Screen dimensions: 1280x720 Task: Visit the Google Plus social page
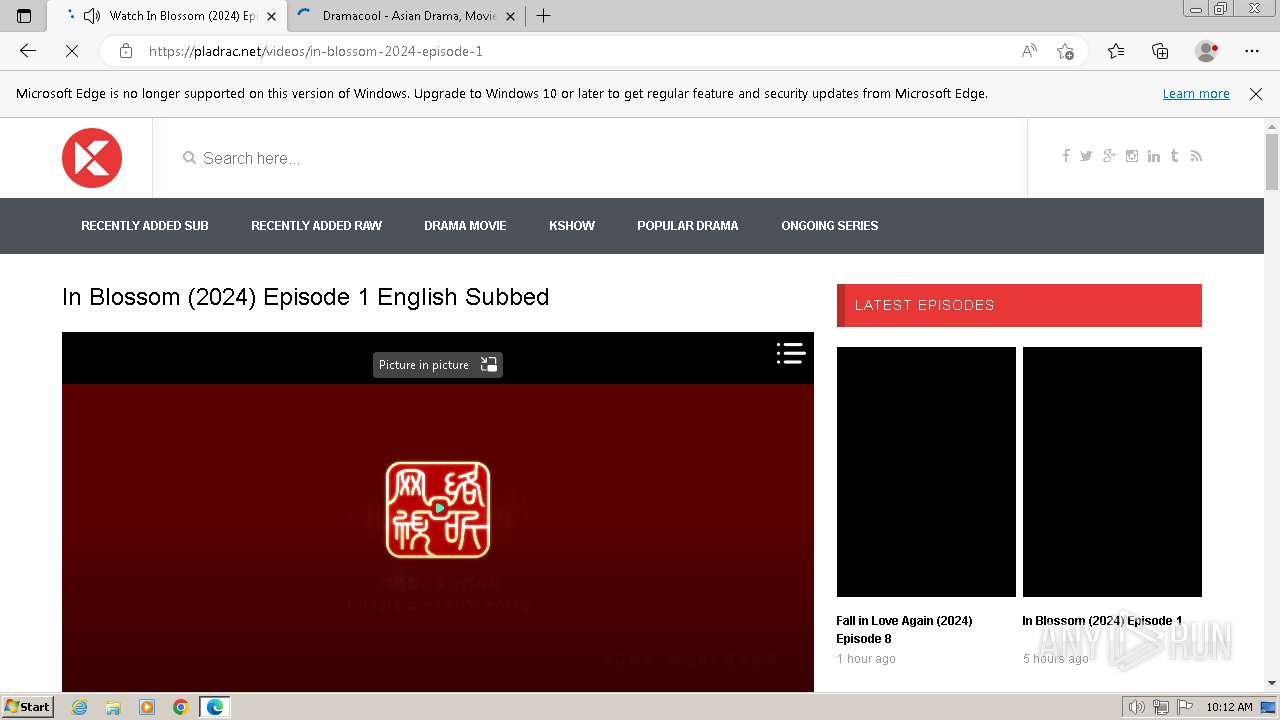click(1109, 156)
